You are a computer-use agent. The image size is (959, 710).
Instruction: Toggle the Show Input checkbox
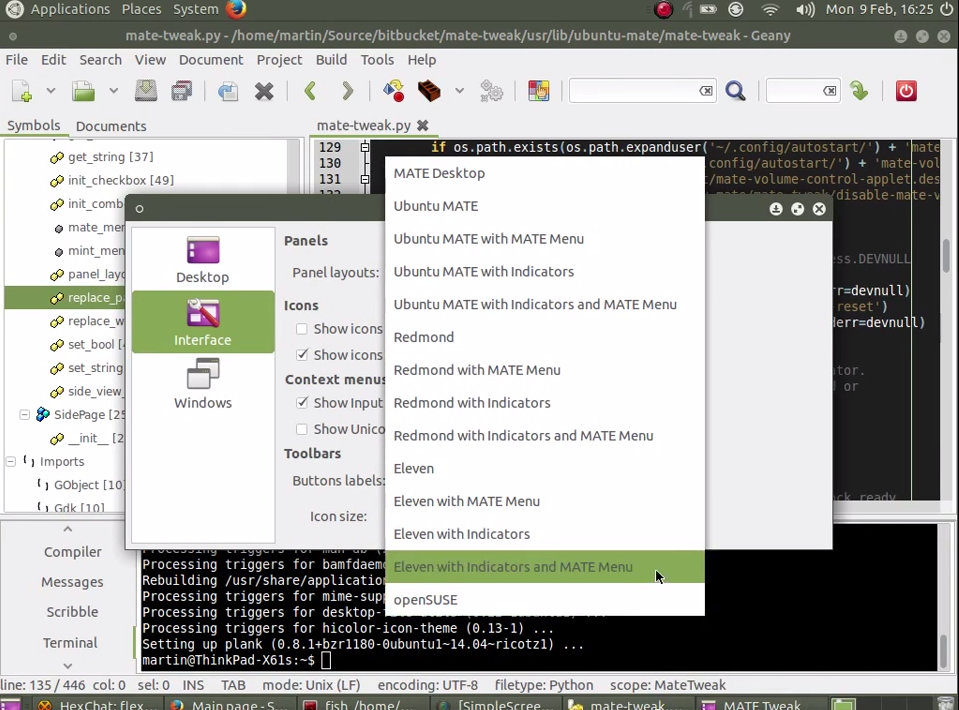302,402
